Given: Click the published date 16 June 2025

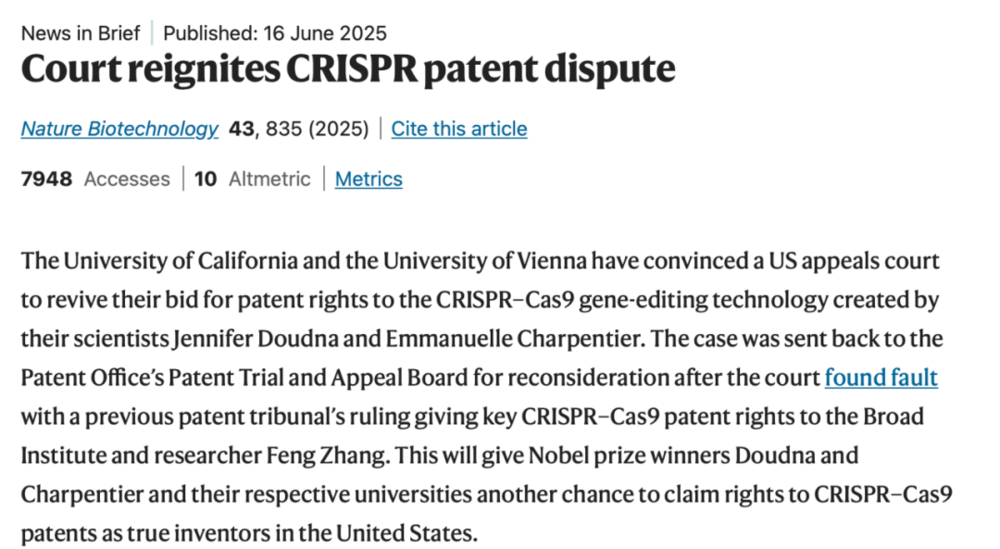Looking at the screenshot, I should (325, 33).
